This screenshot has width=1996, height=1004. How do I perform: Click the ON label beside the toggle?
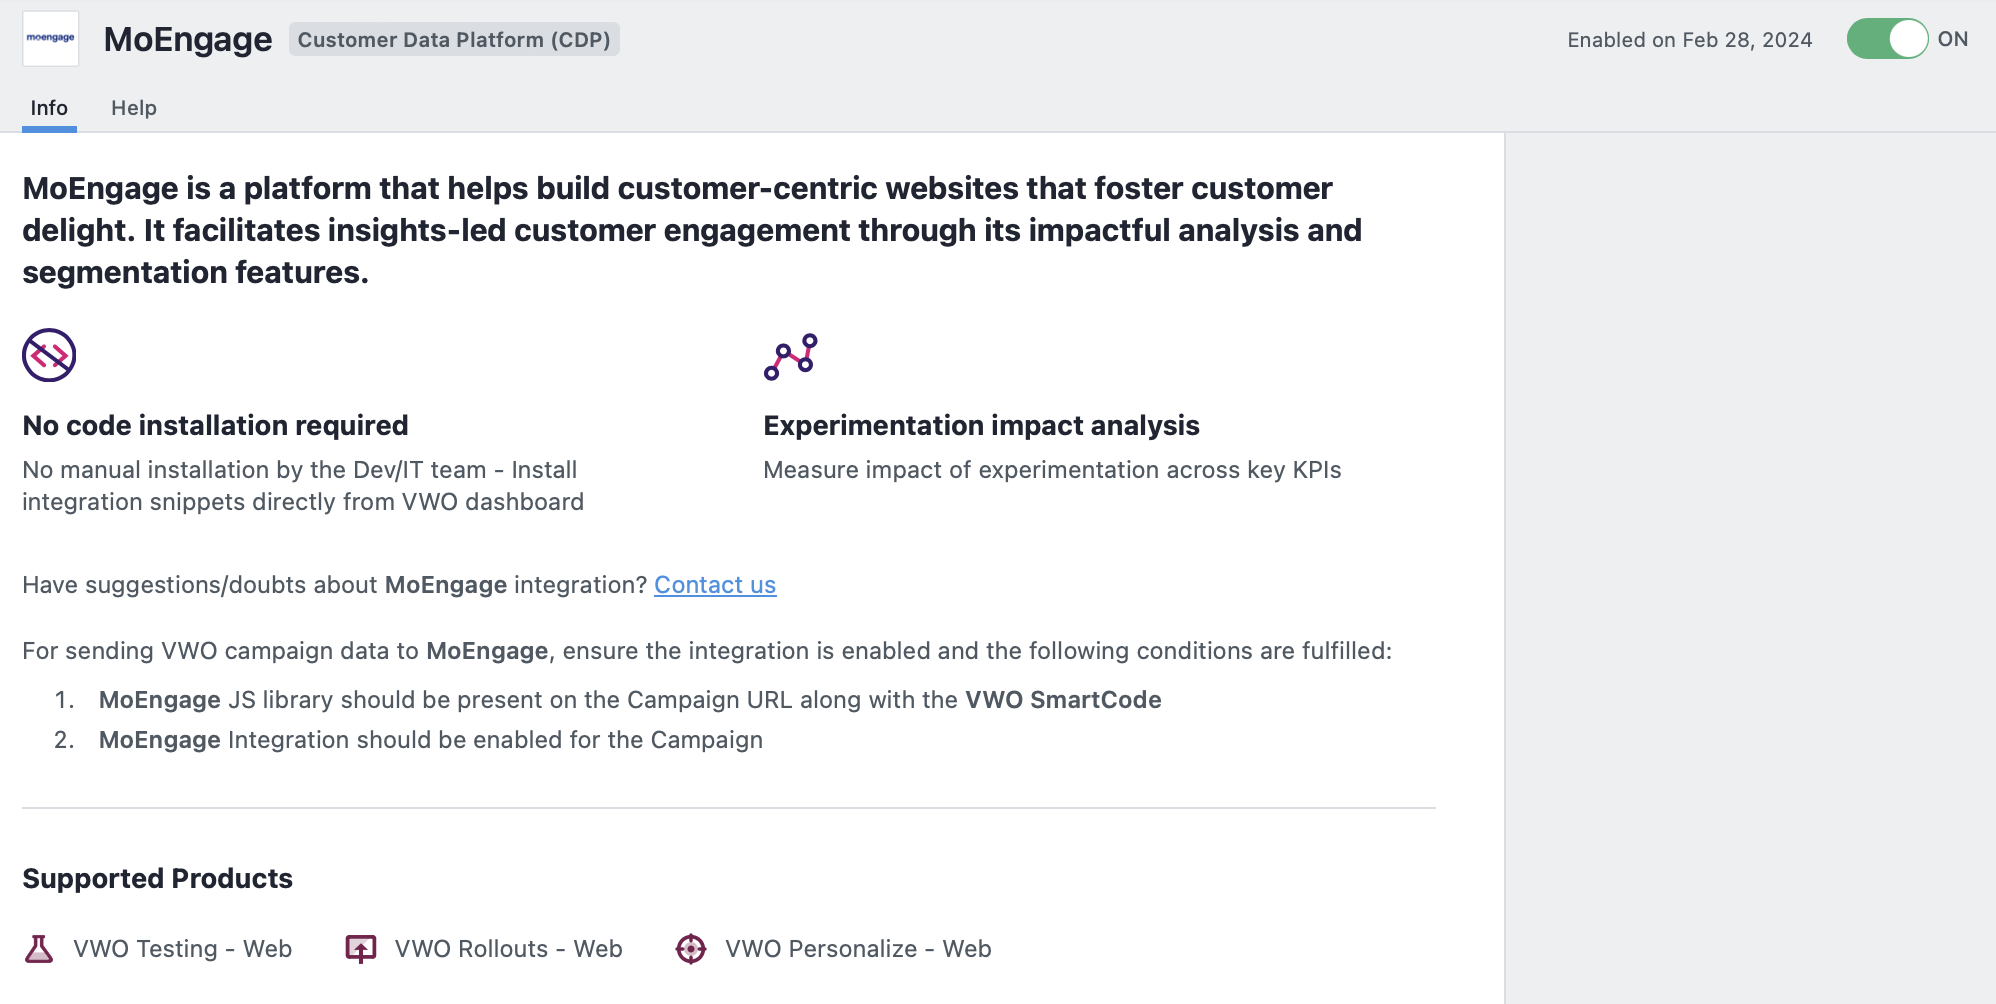pyautogui.click(x=1953, y=39)
